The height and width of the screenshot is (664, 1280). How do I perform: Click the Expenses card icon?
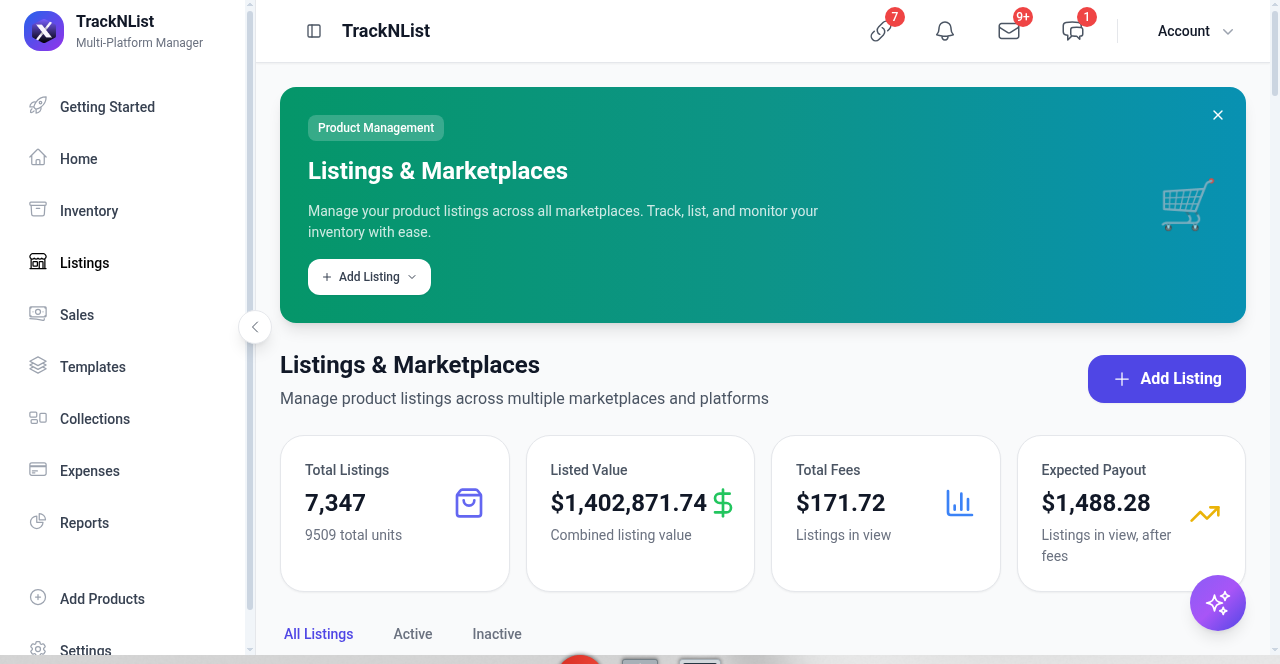[x=38, y=470]
